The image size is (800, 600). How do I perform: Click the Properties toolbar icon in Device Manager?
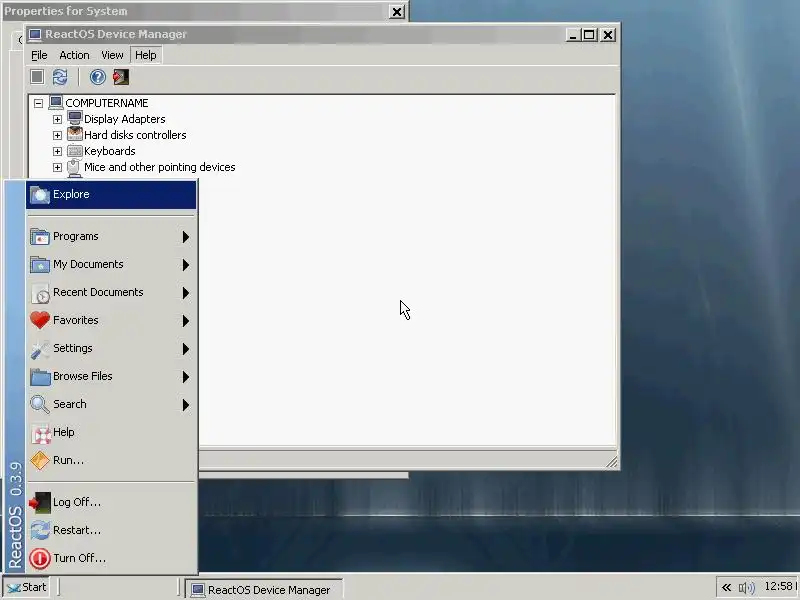point(37,77)
